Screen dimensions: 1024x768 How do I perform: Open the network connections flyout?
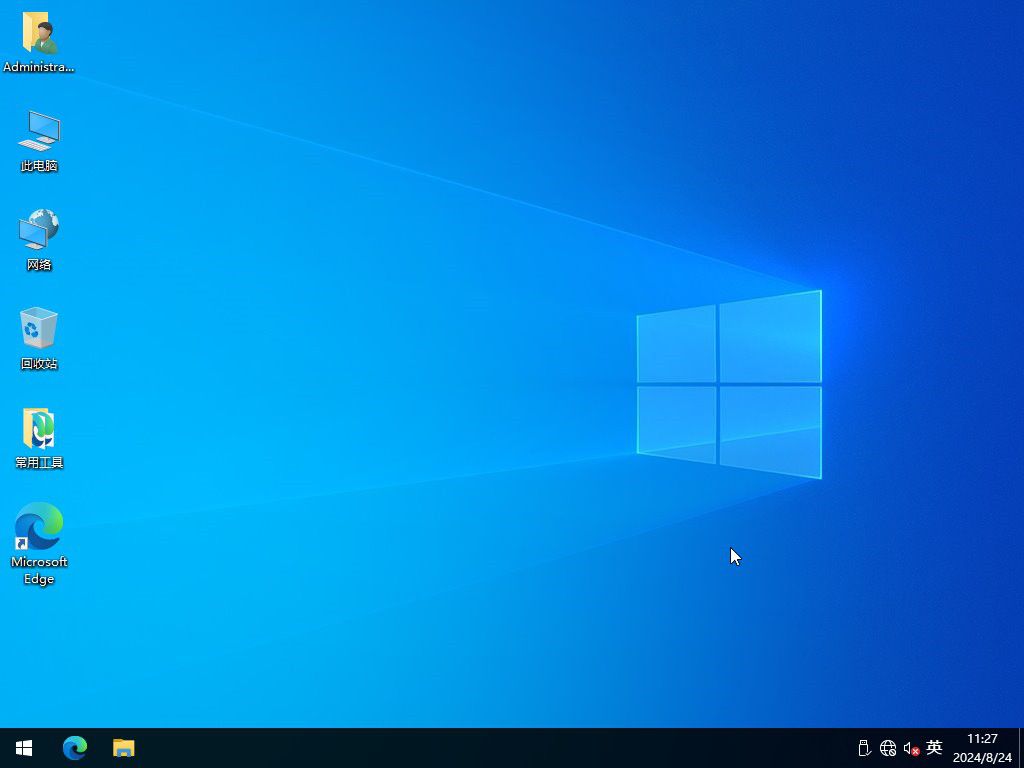click(888, 748)
